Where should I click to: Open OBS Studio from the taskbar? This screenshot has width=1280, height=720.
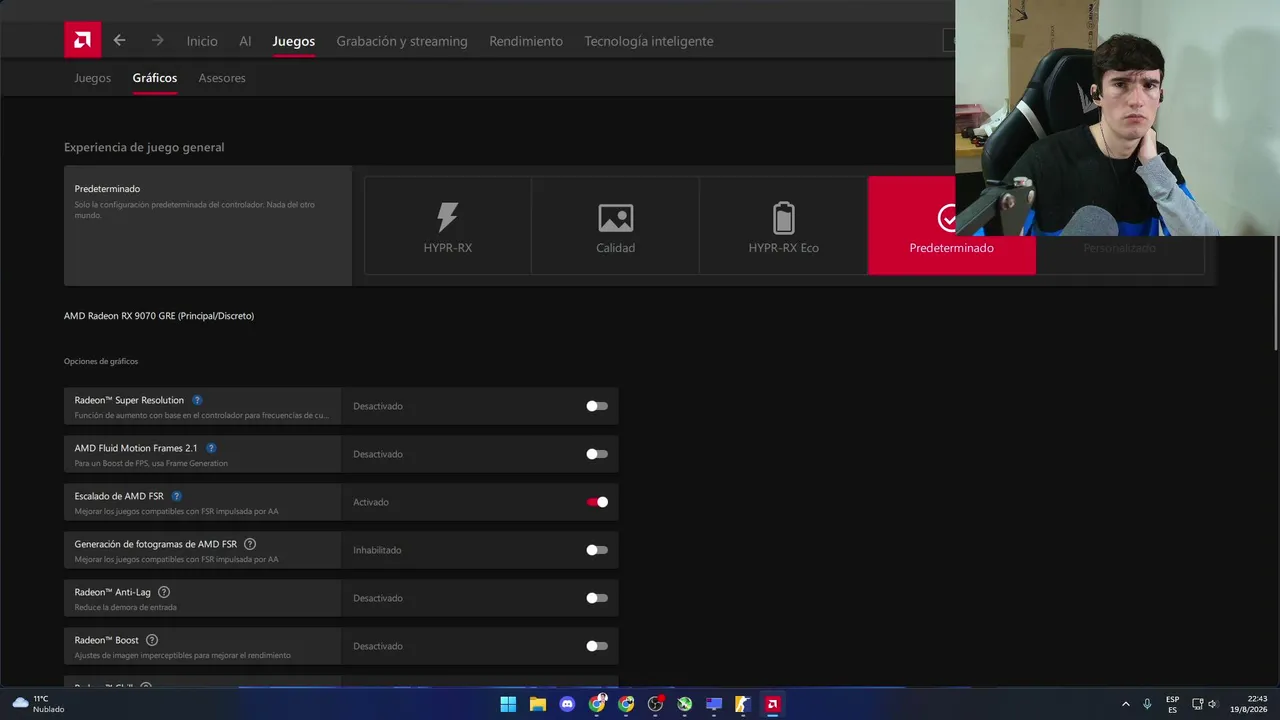[656, 704]
